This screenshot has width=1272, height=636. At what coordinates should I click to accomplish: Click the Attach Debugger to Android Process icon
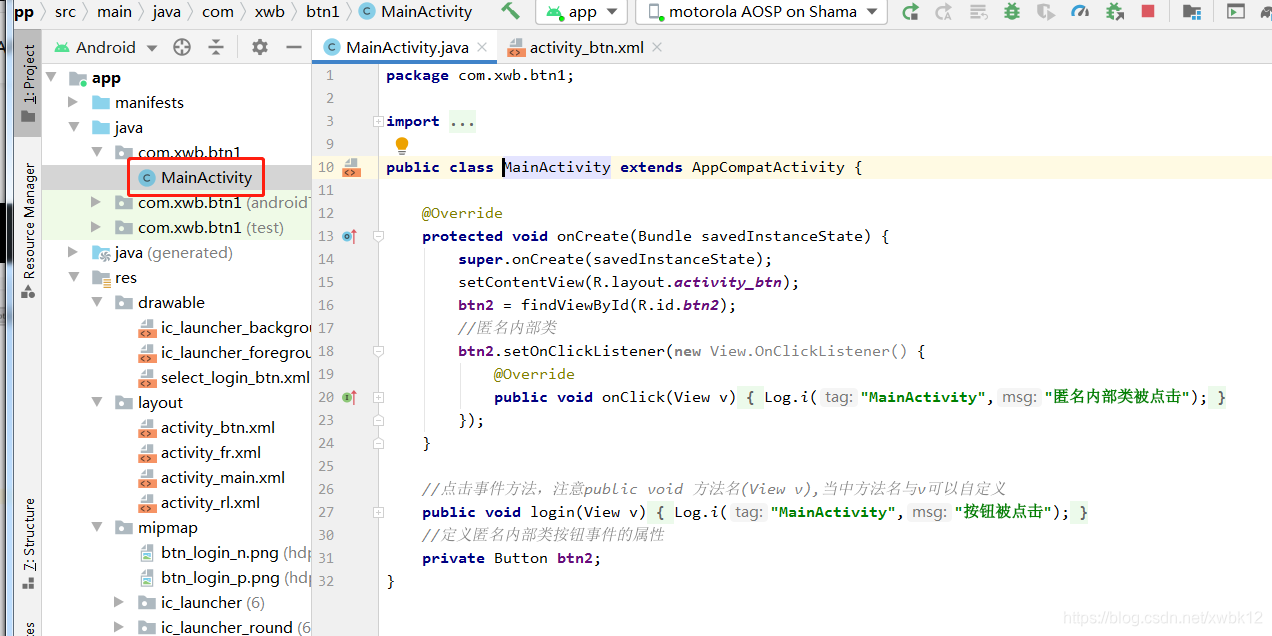click(1114, 12)
